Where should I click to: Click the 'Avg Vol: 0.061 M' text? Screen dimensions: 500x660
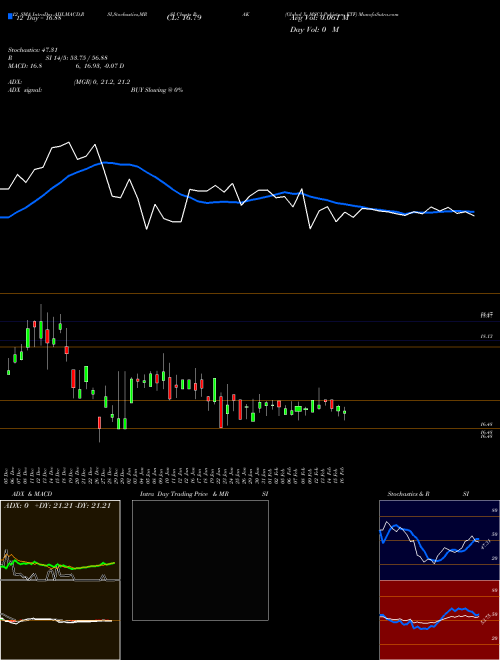(x=319, y=18)
